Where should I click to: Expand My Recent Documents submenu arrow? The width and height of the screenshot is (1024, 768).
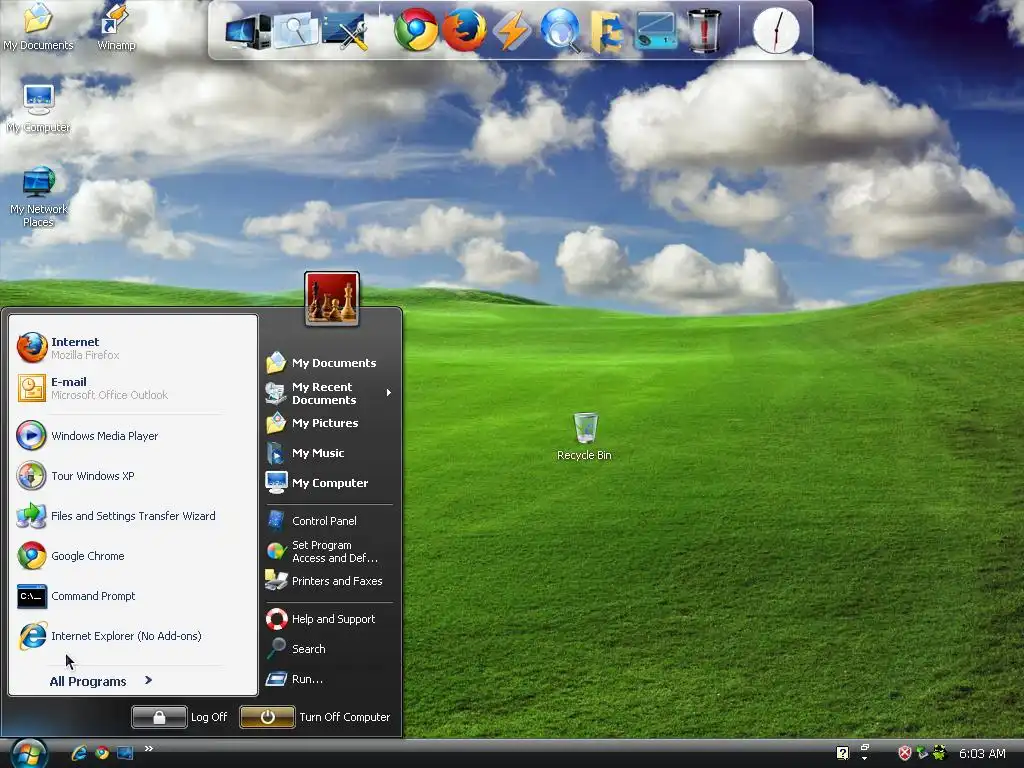(389, 392)
